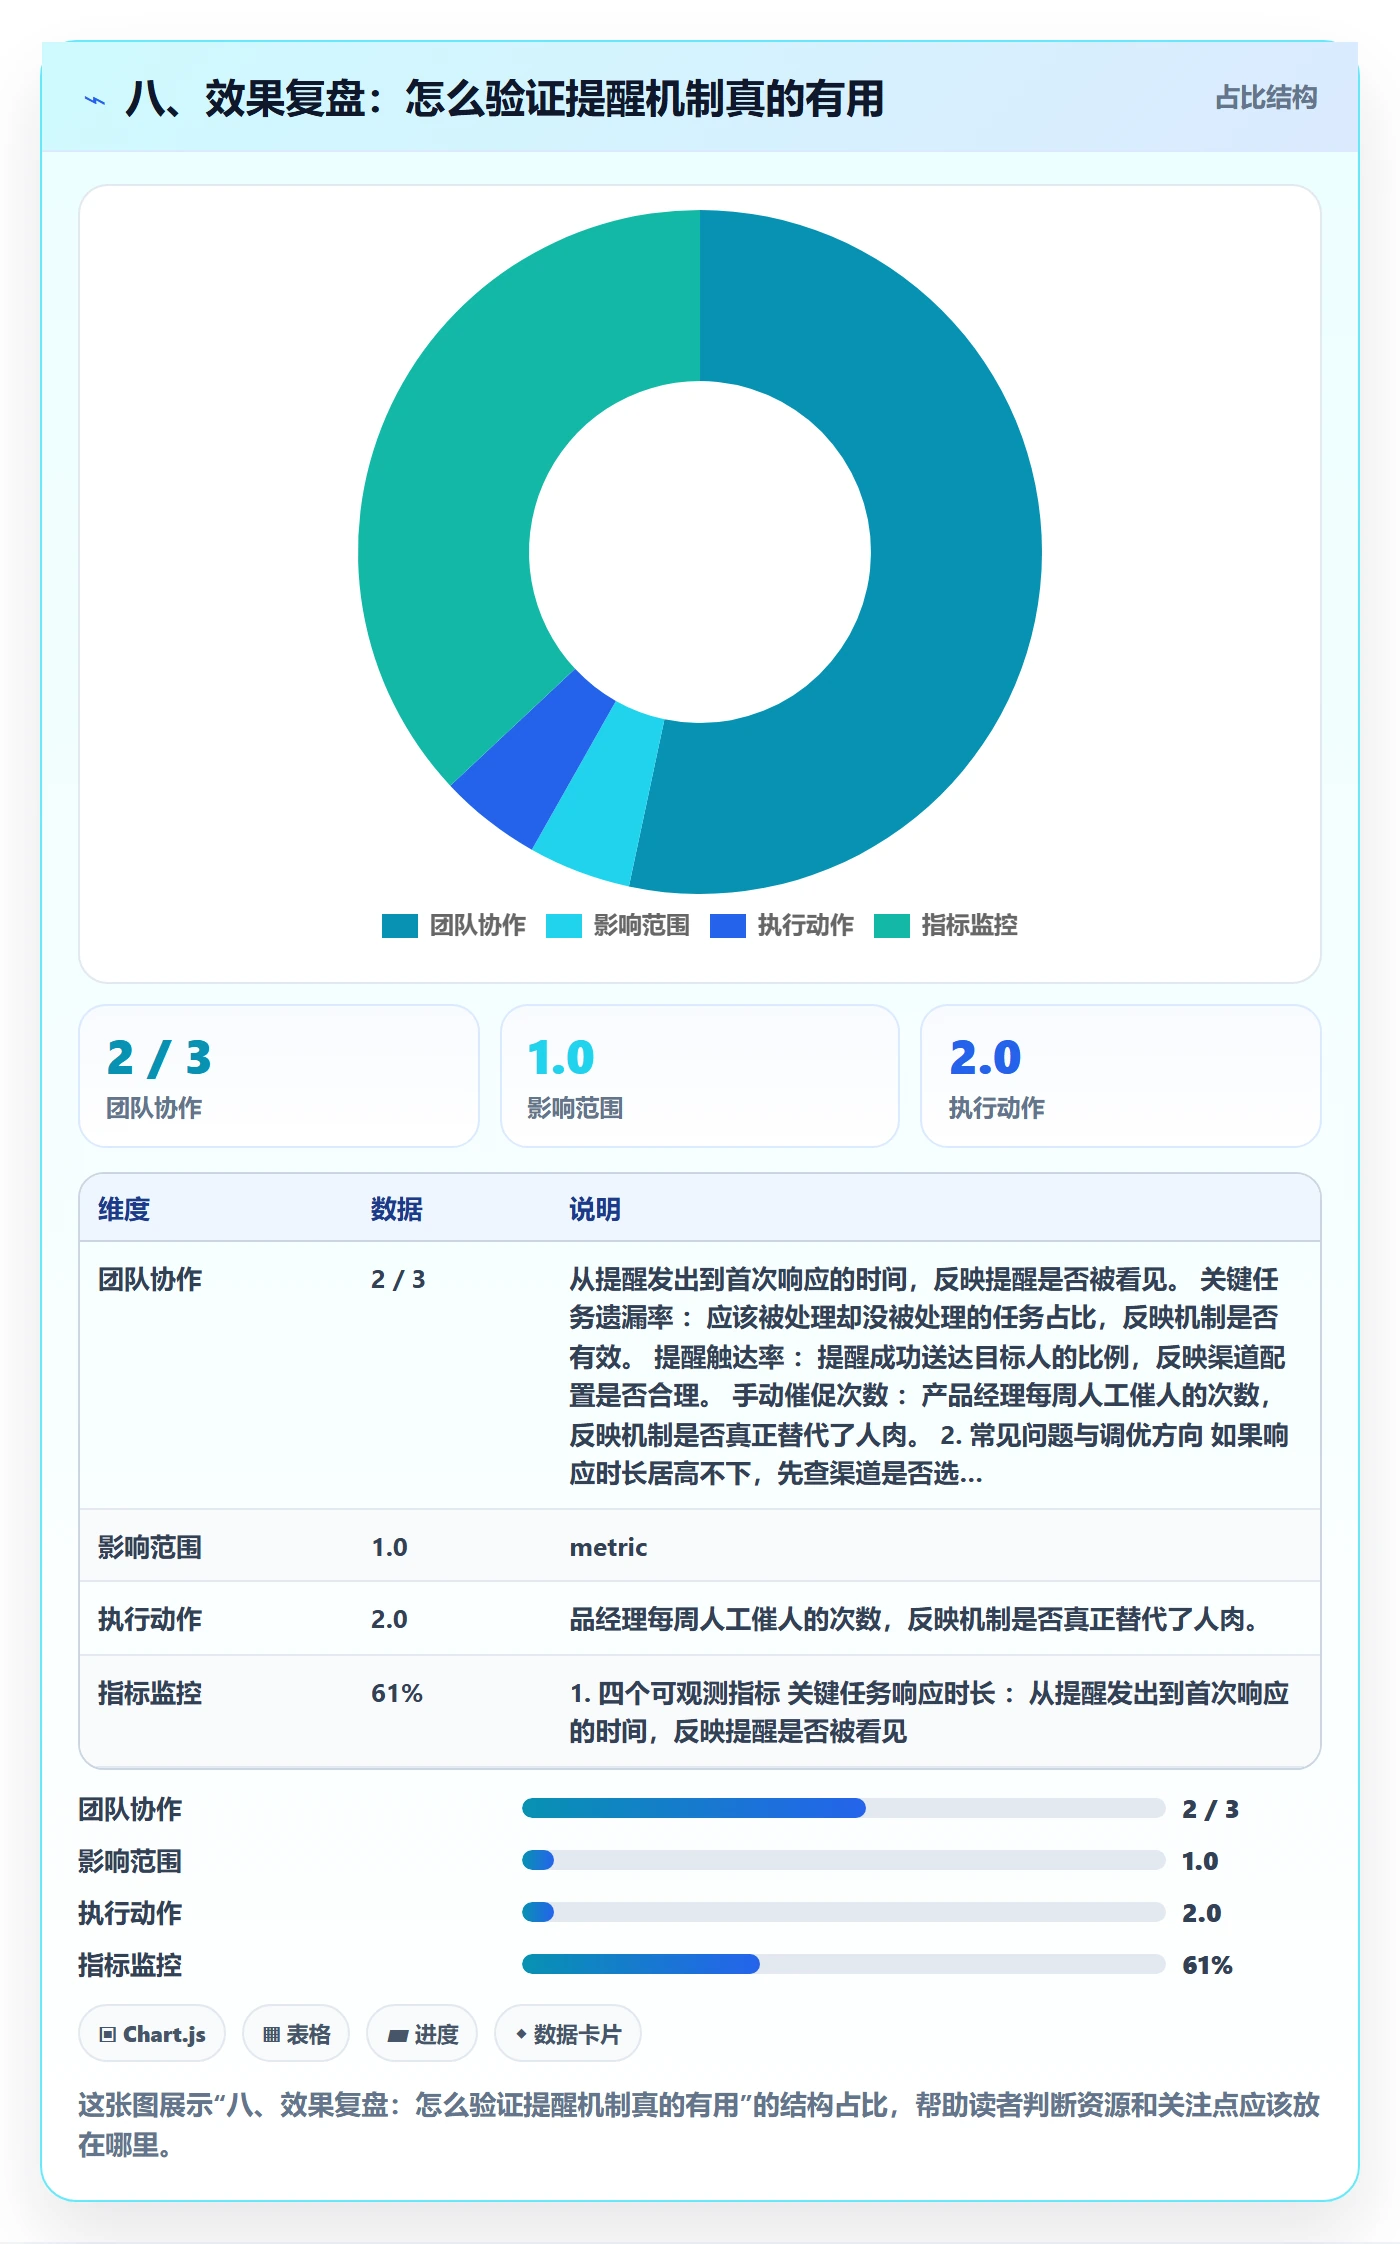Select the 表格 tag chip
Viewport: 1400px width, 2244px height.
296,2034
